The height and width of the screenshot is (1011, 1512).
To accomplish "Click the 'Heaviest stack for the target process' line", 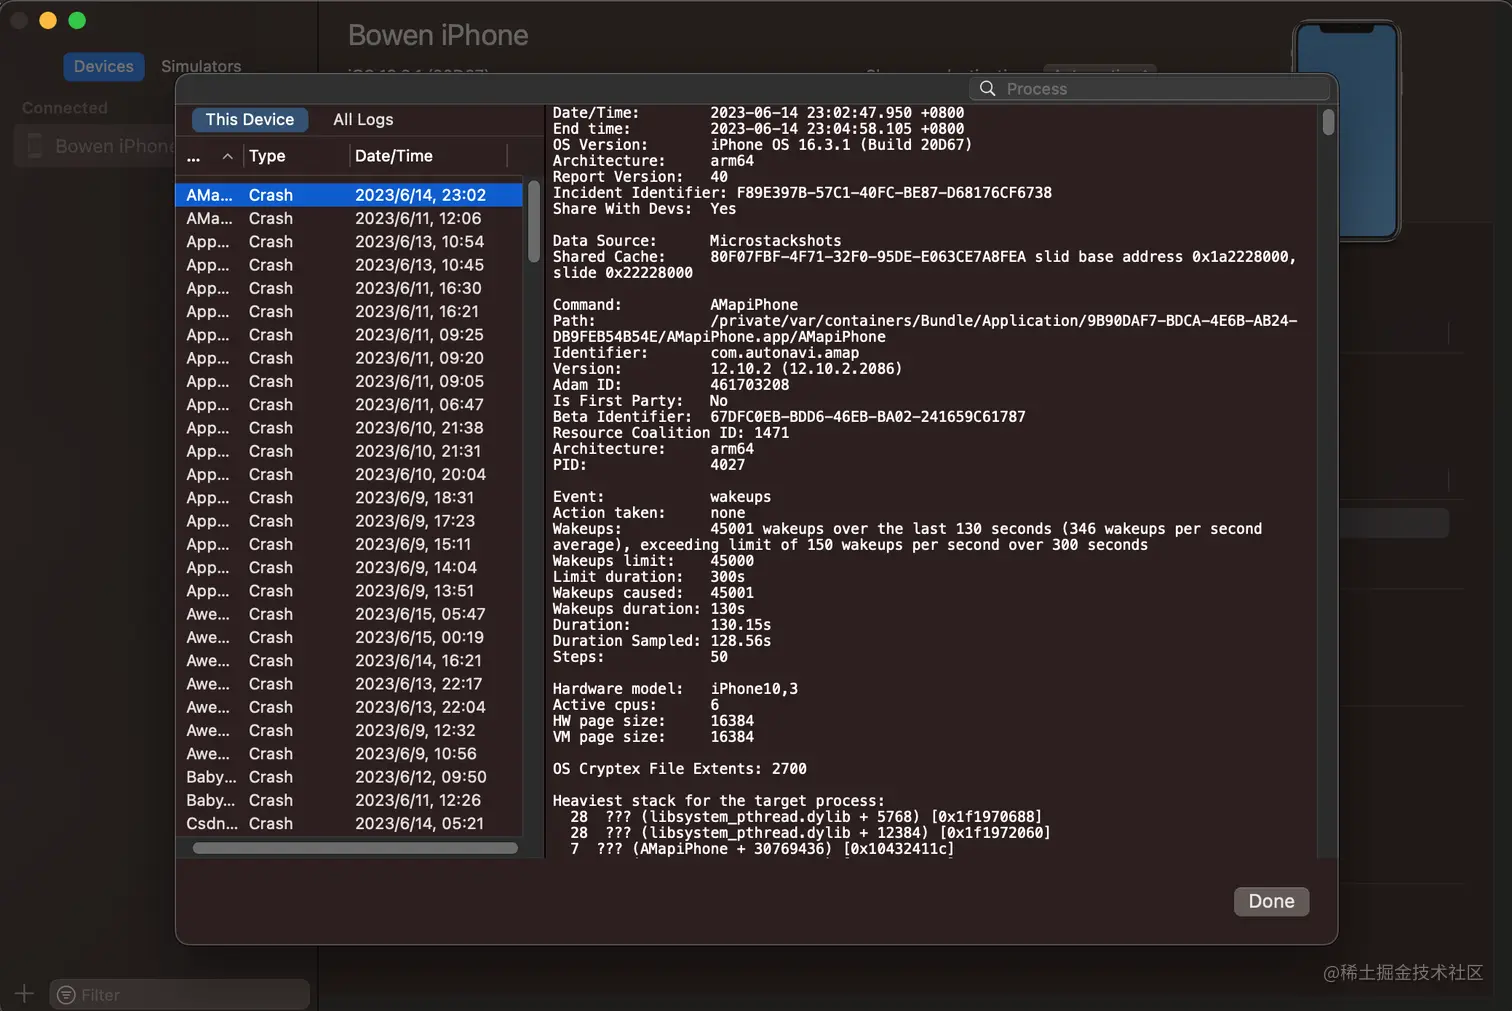I will coord(719,801).
